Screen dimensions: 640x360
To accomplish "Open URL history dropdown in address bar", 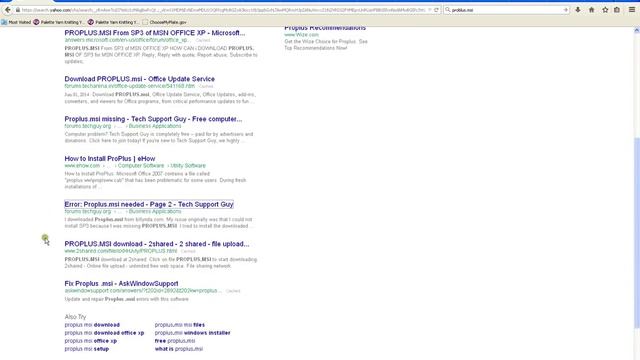I will (429, 10).
